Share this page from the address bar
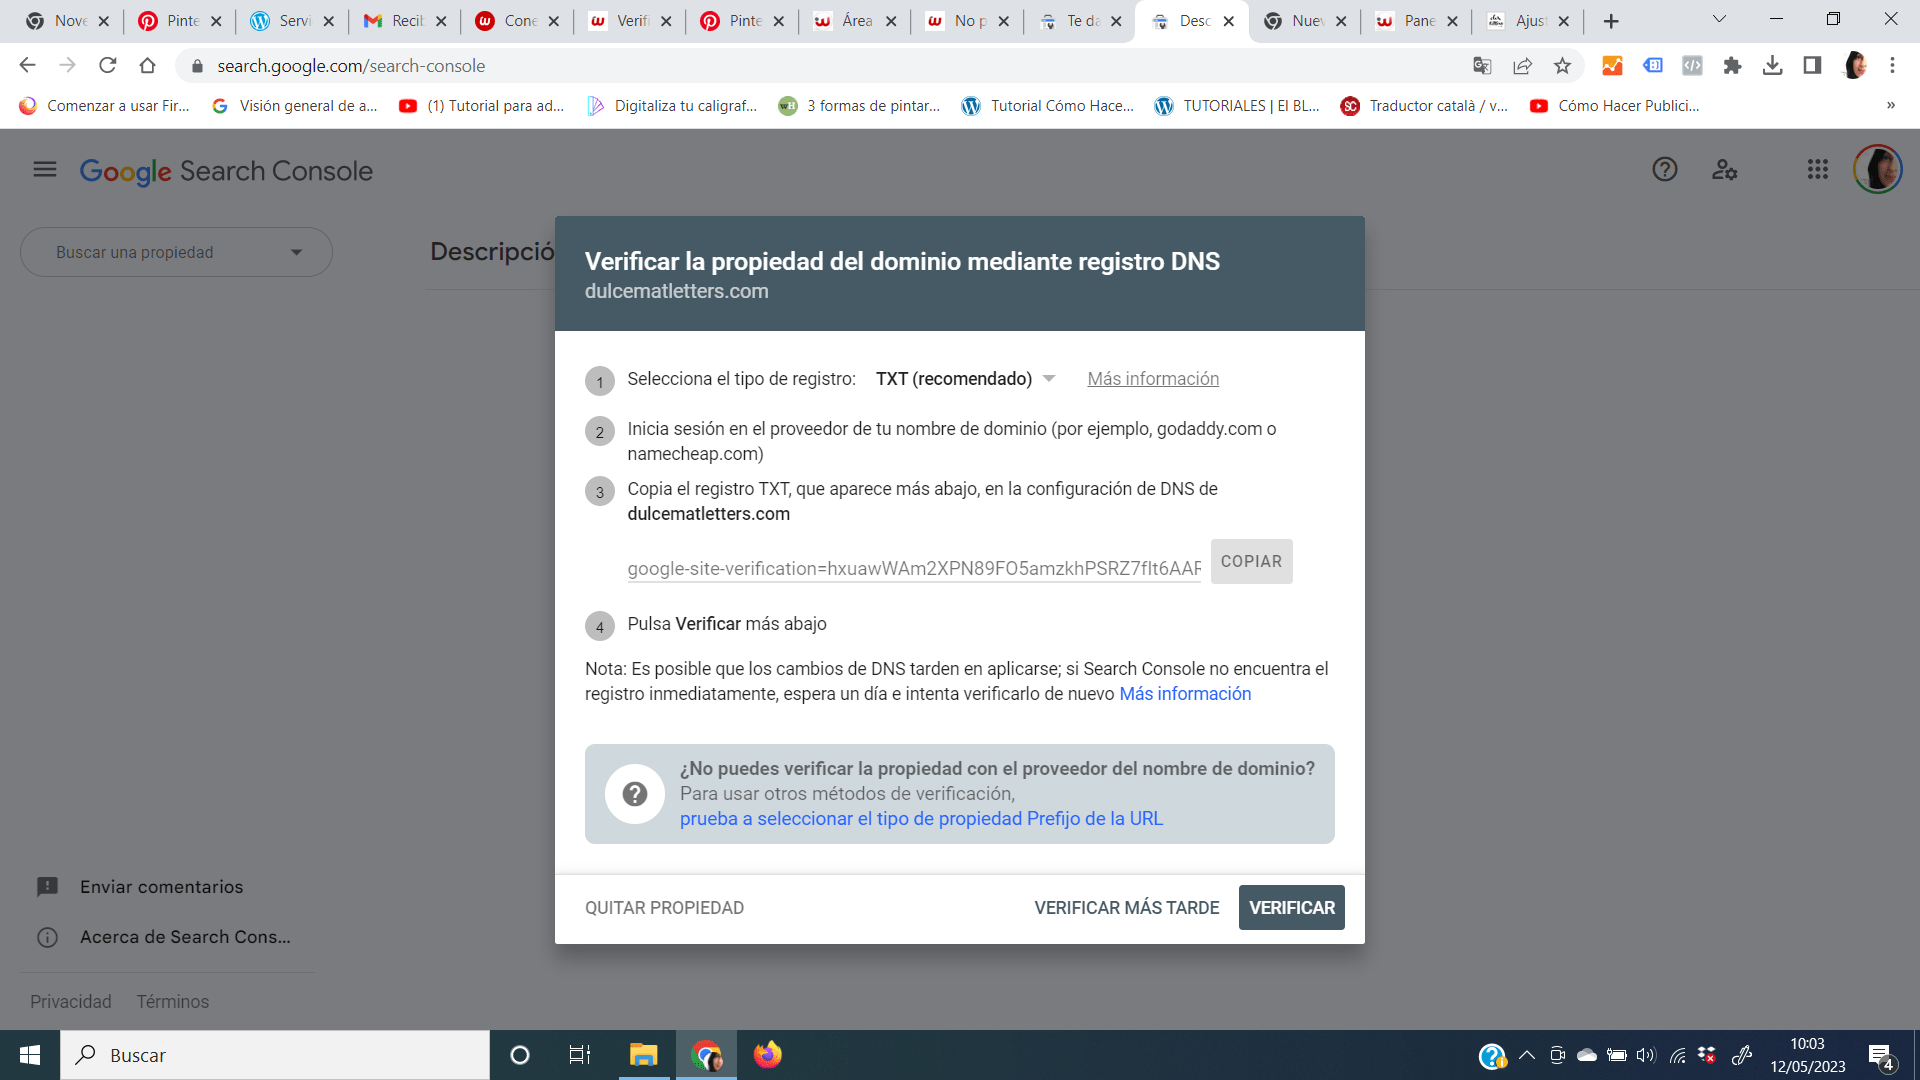This screenshot has height=1080, width=1920. [x=1522, y=66]
